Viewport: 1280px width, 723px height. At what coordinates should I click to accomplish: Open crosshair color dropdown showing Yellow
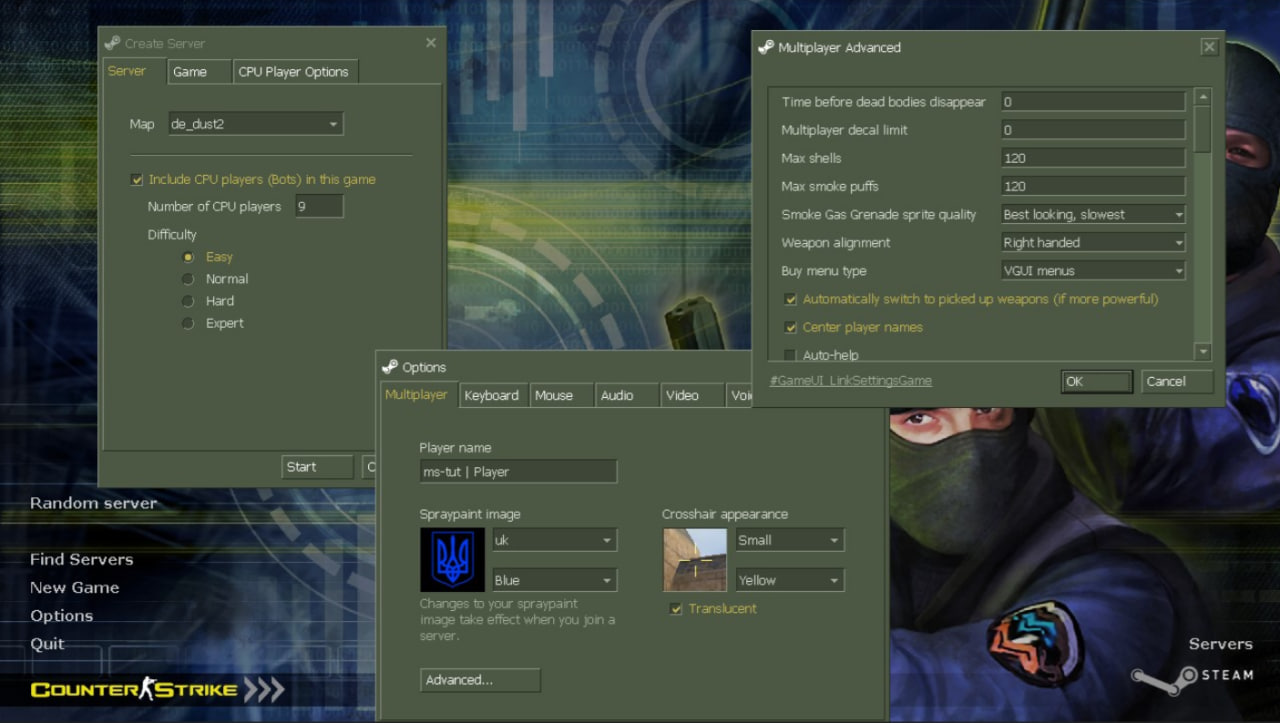(x=789, y=580)
